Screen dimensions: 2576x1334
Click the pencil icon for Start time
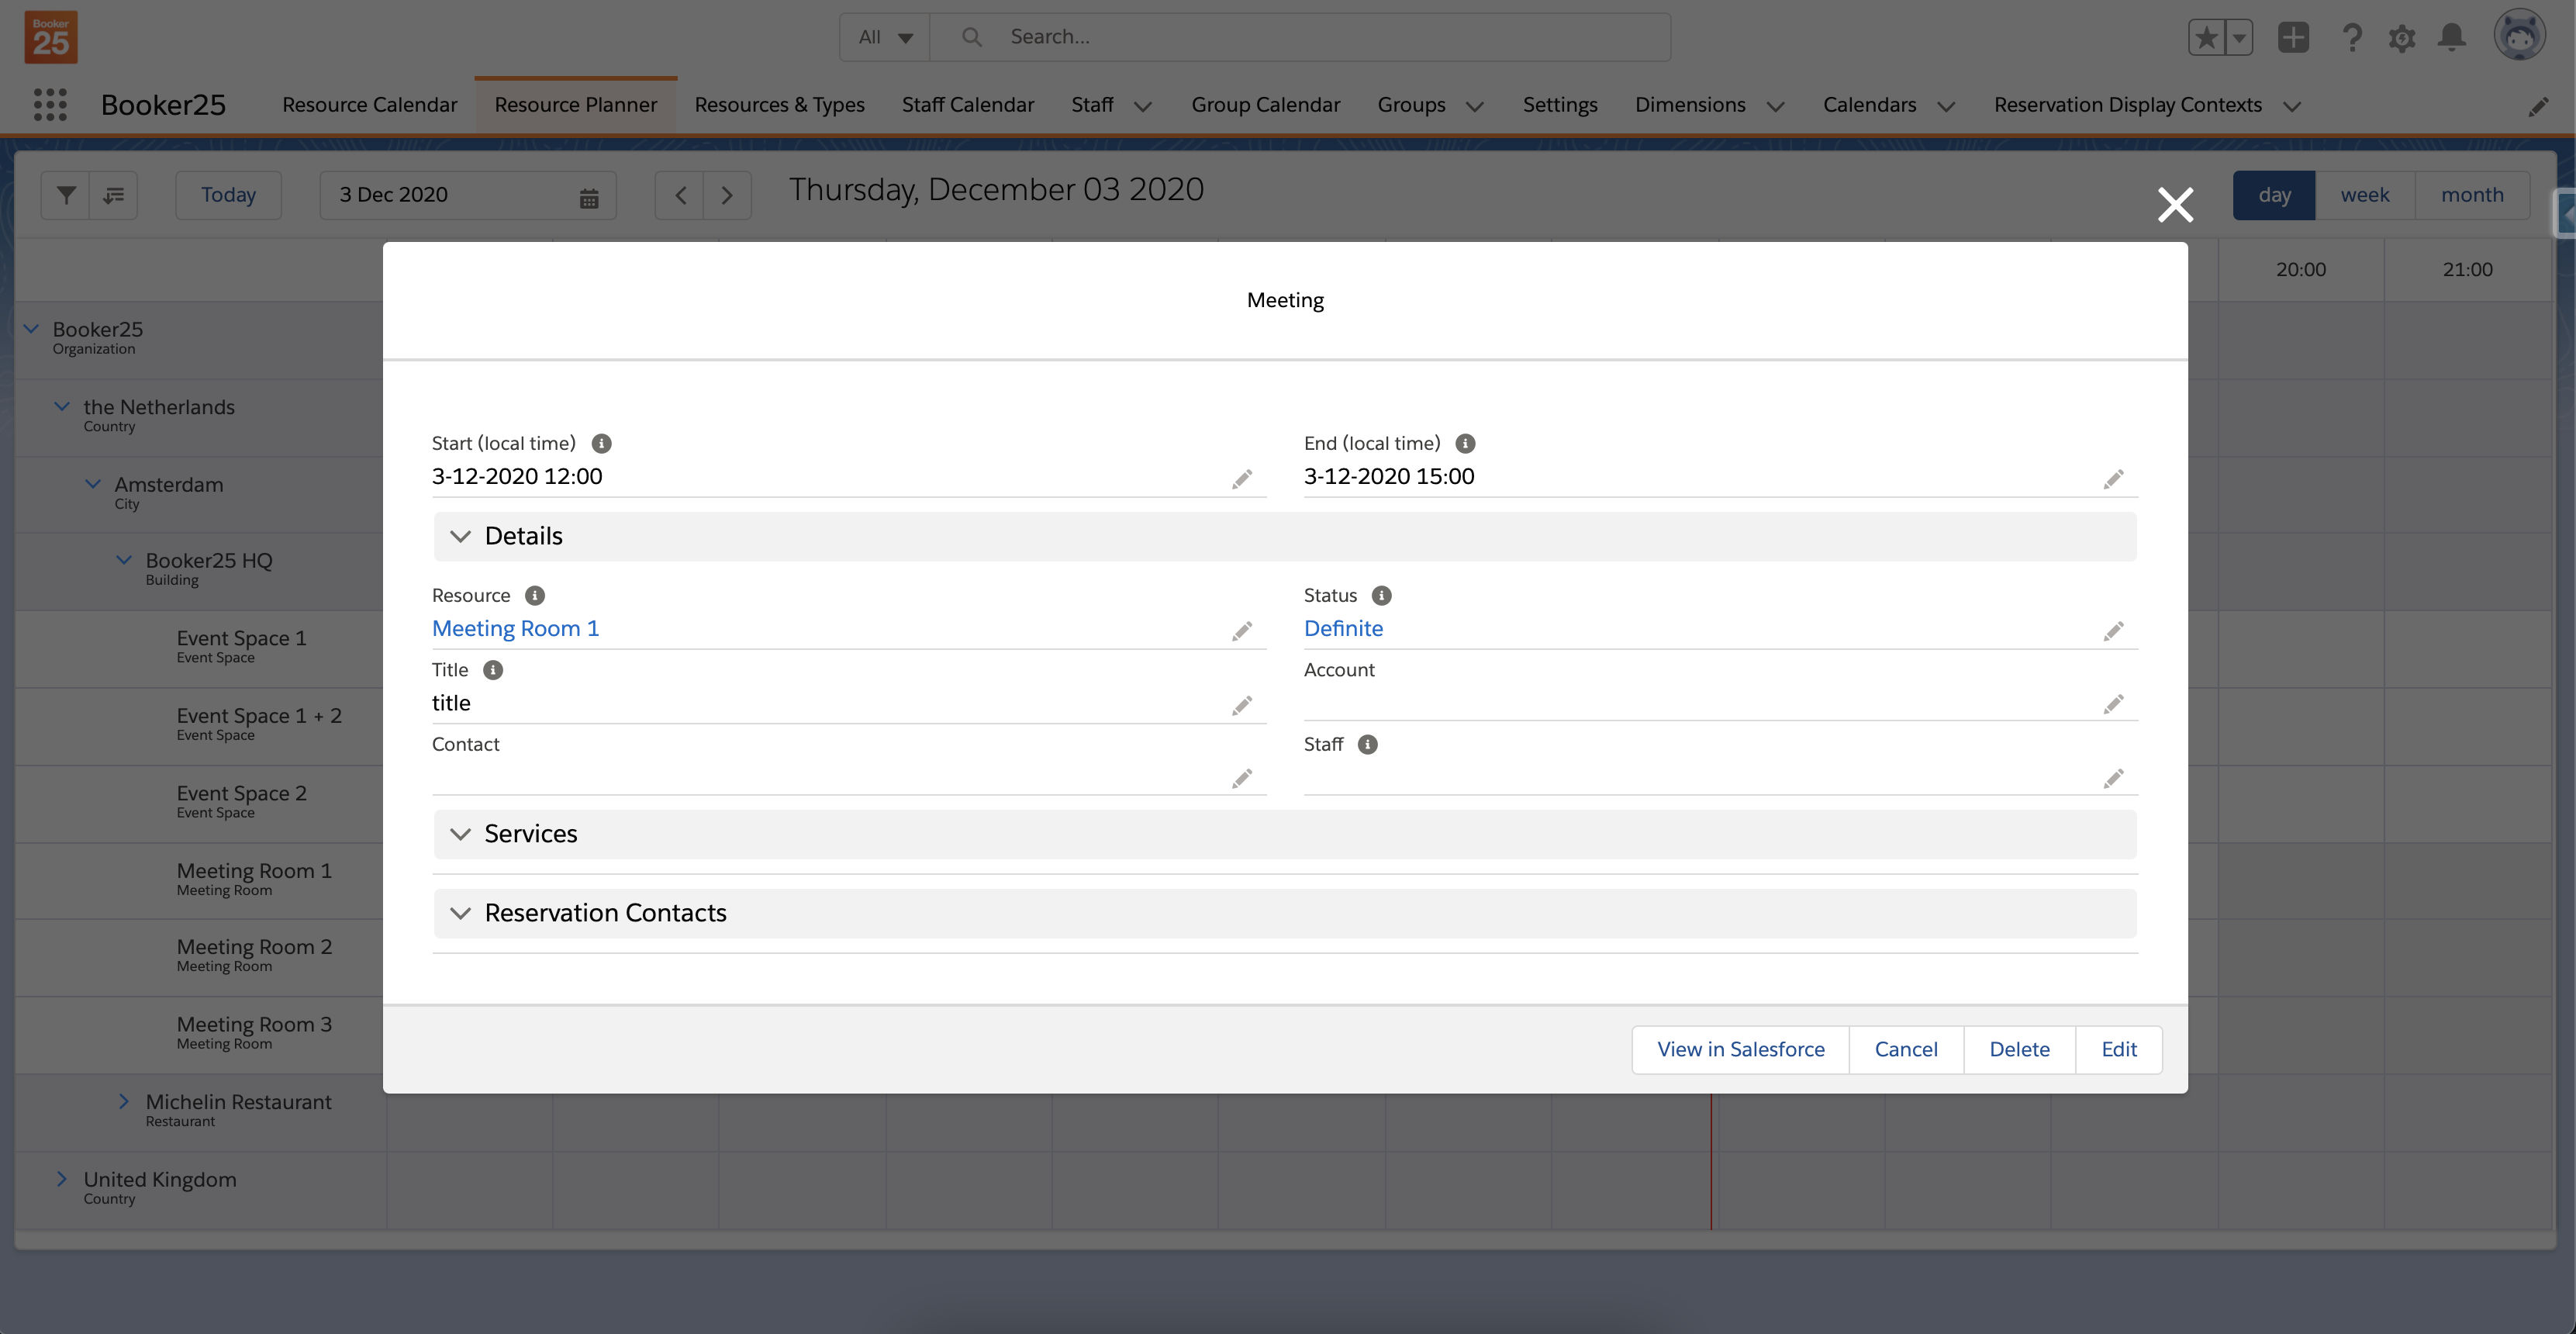point(1241,479)
